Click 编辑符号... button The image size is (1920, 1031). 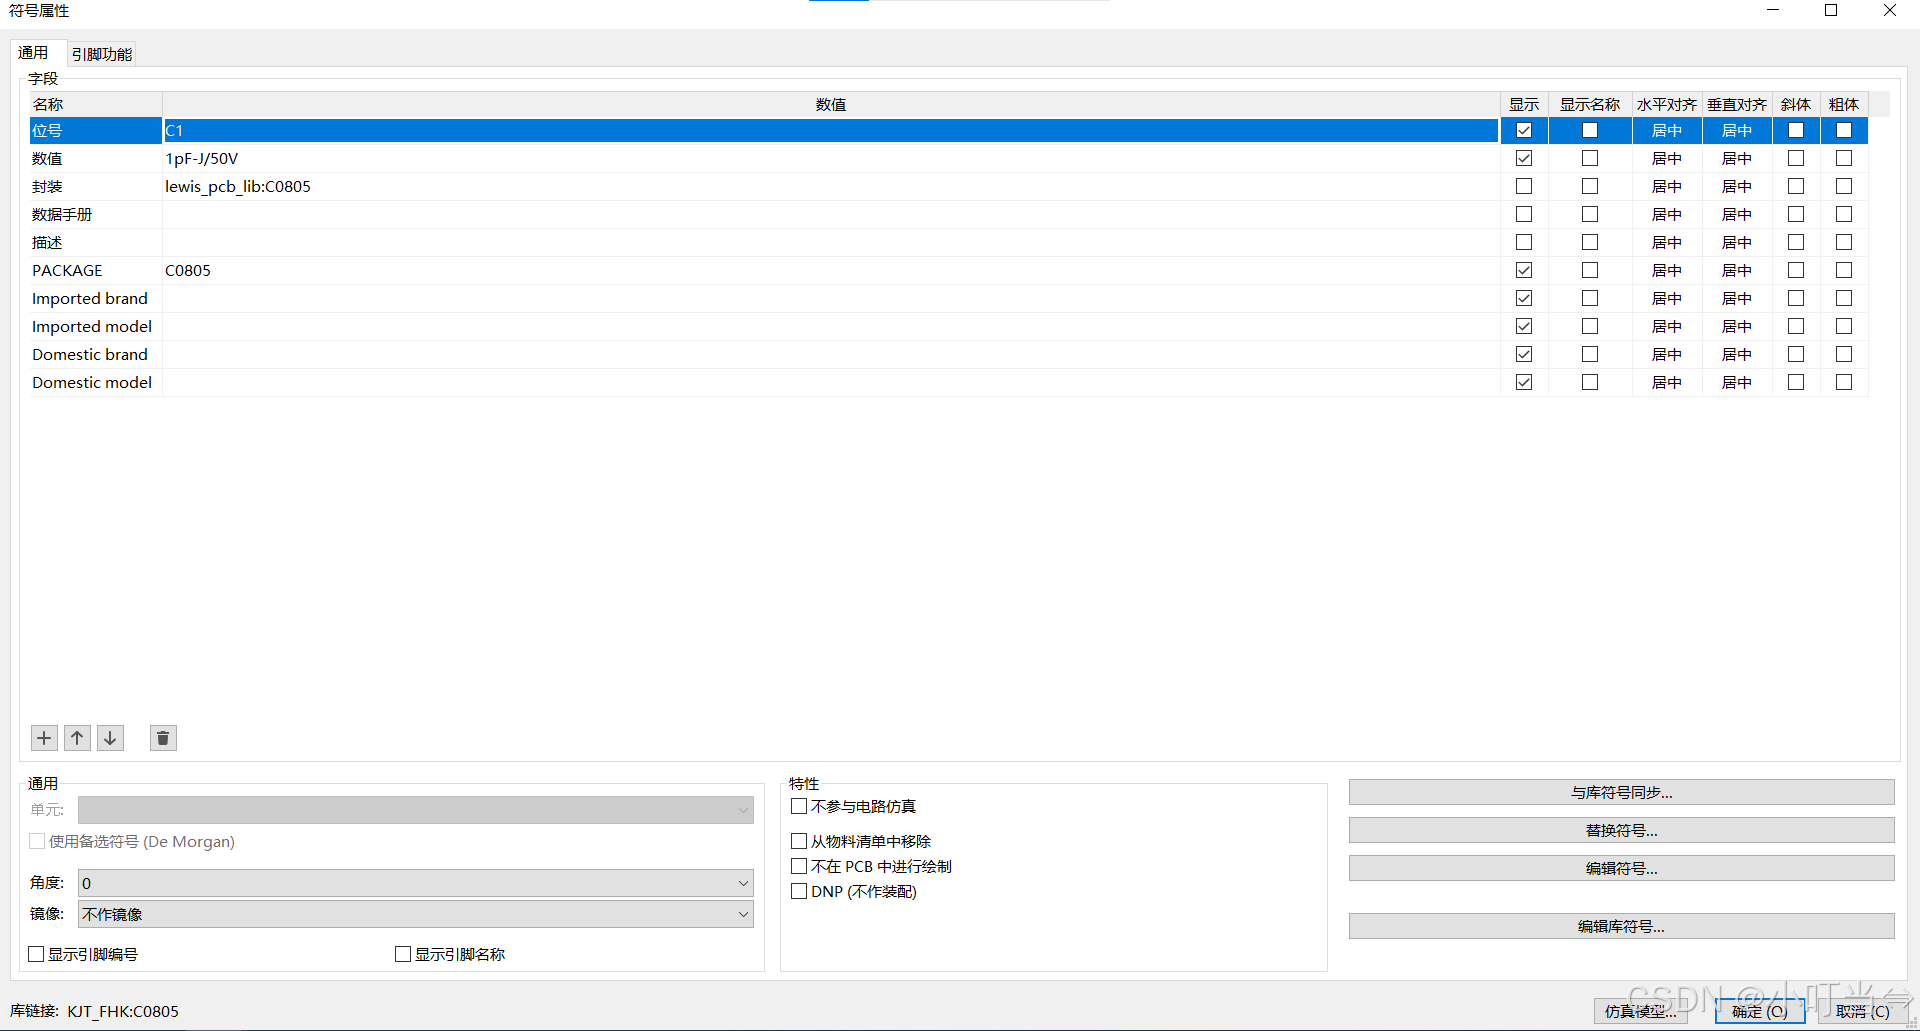(x=1621, y=868)
